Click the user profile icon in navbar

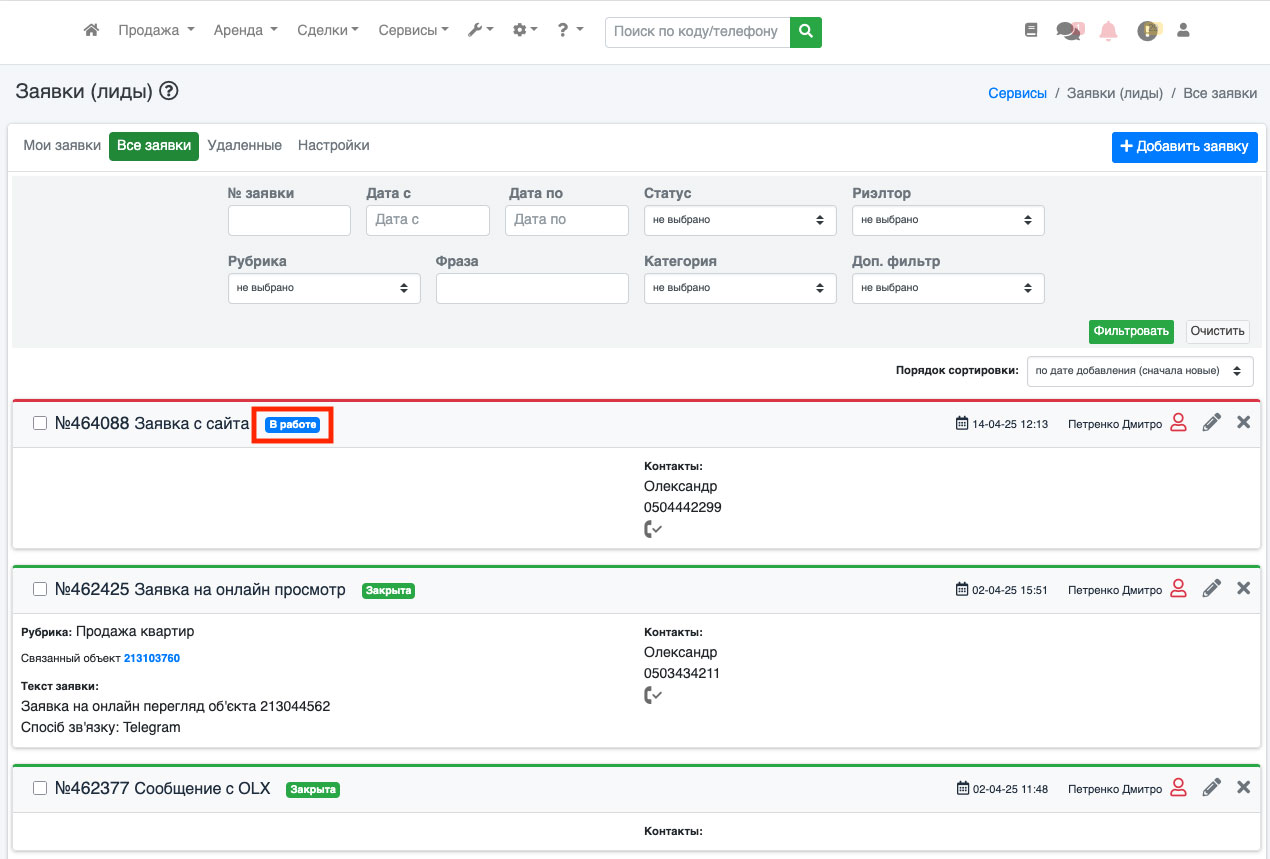click(1183, 31)
